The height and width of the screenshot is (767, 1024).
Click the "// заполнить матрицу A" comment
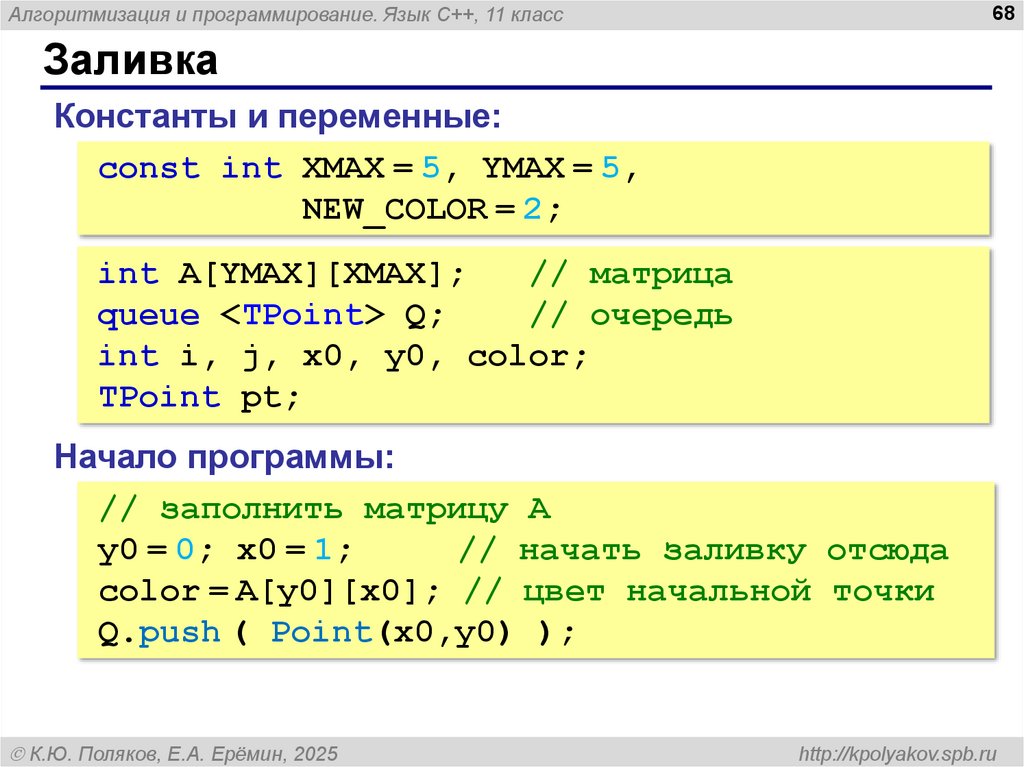click(x=325, y=509)
